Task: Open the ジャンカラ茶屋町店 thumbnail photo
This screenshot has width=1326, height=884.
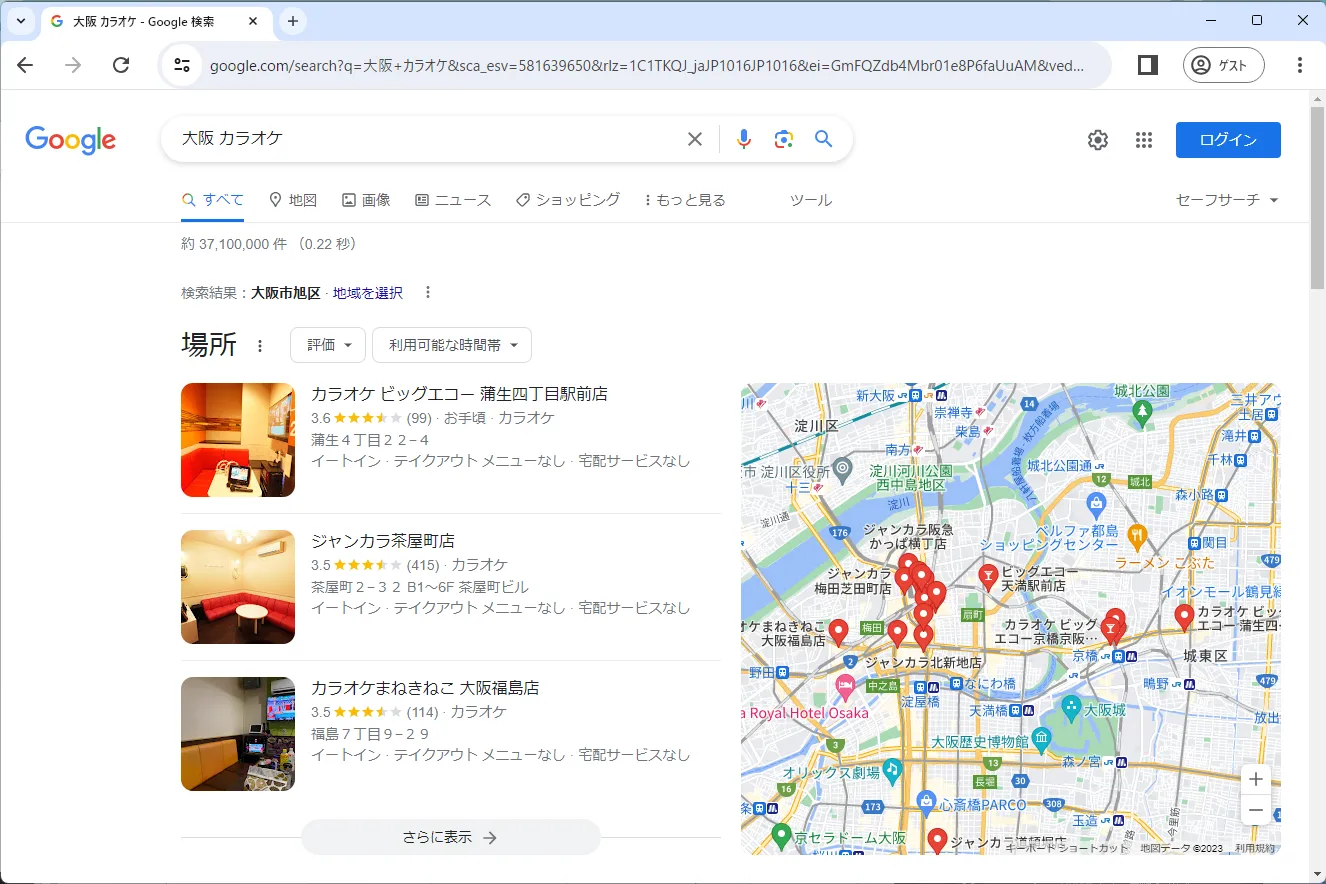Action: (x=238, y=587)
